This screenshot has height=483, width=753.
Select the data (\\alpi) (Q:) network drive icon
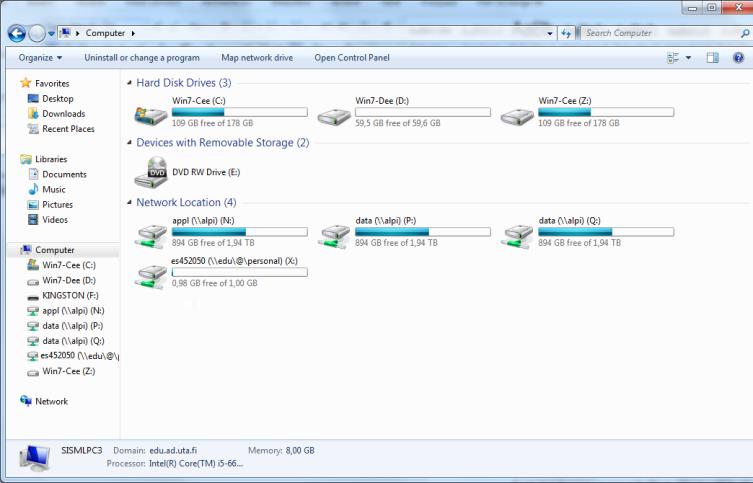click(x=517, y=236)
